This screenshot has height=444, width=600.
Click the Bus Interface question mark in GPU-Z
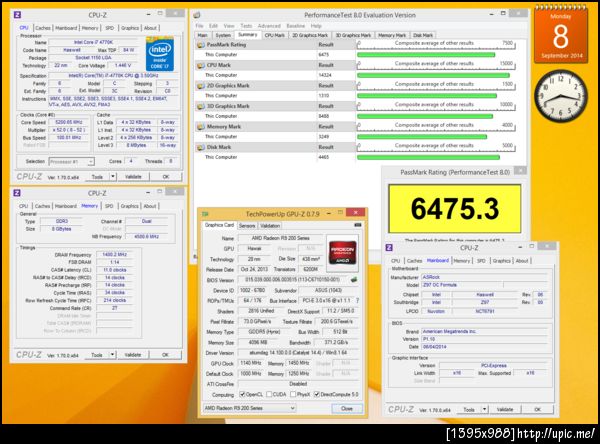[357, 301]
